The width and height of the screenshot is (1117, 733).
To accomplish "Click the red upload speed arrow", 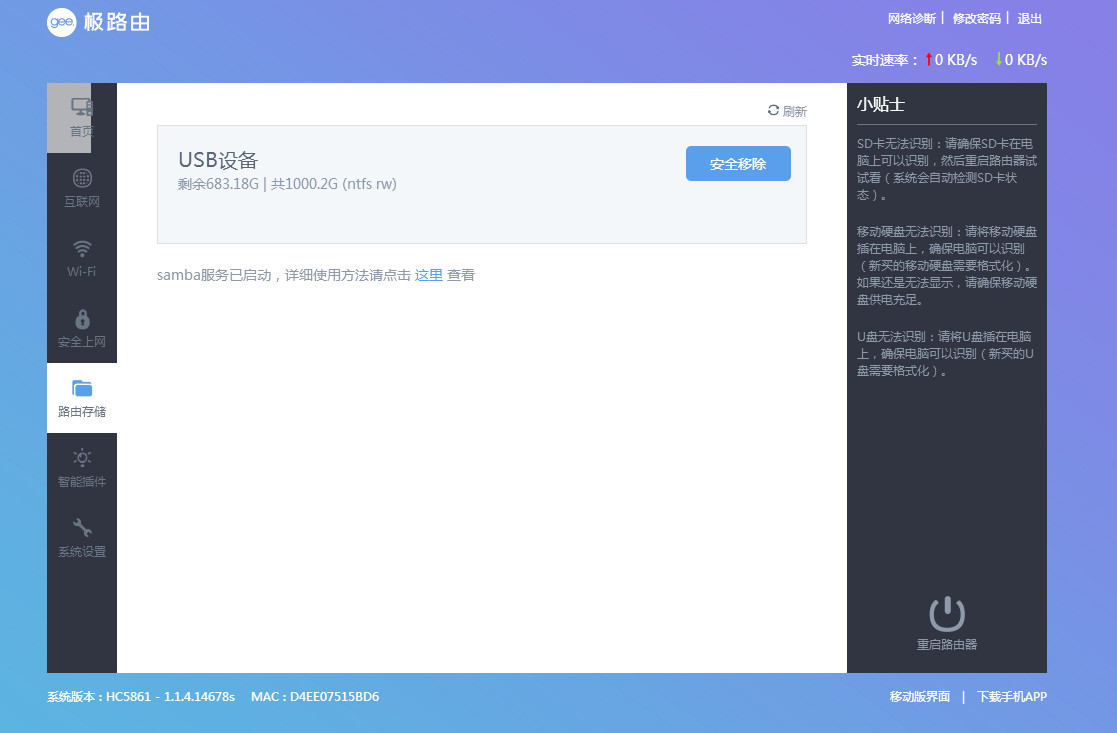I will tap(928, 60).
